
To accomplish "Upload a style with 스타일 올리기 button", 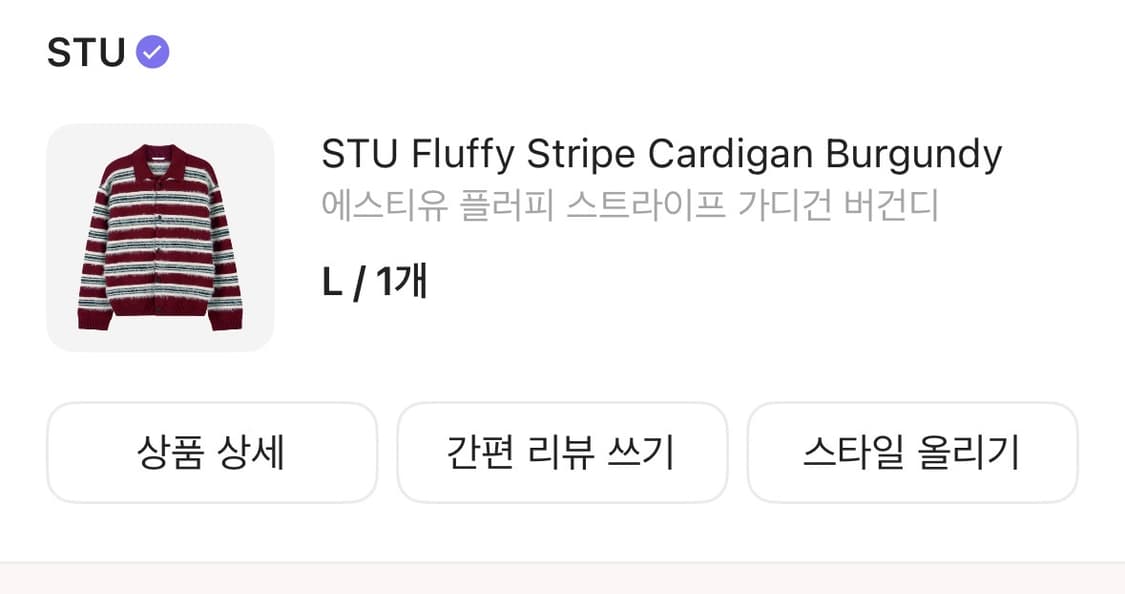I will coord(912,452).
